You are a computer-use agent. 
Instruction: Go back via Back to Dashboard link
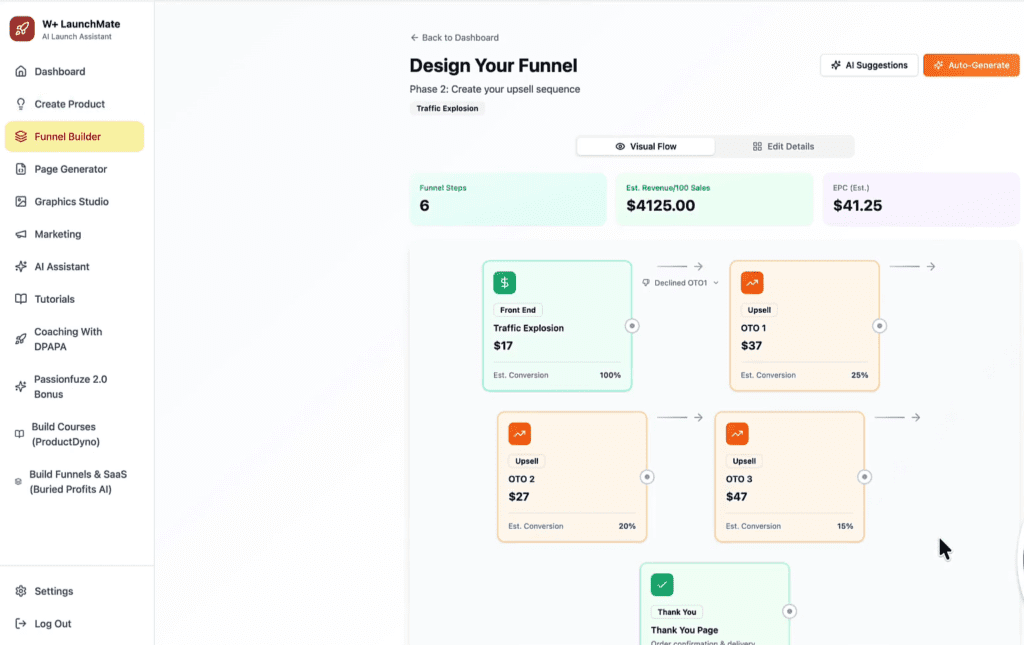(454, 38)
